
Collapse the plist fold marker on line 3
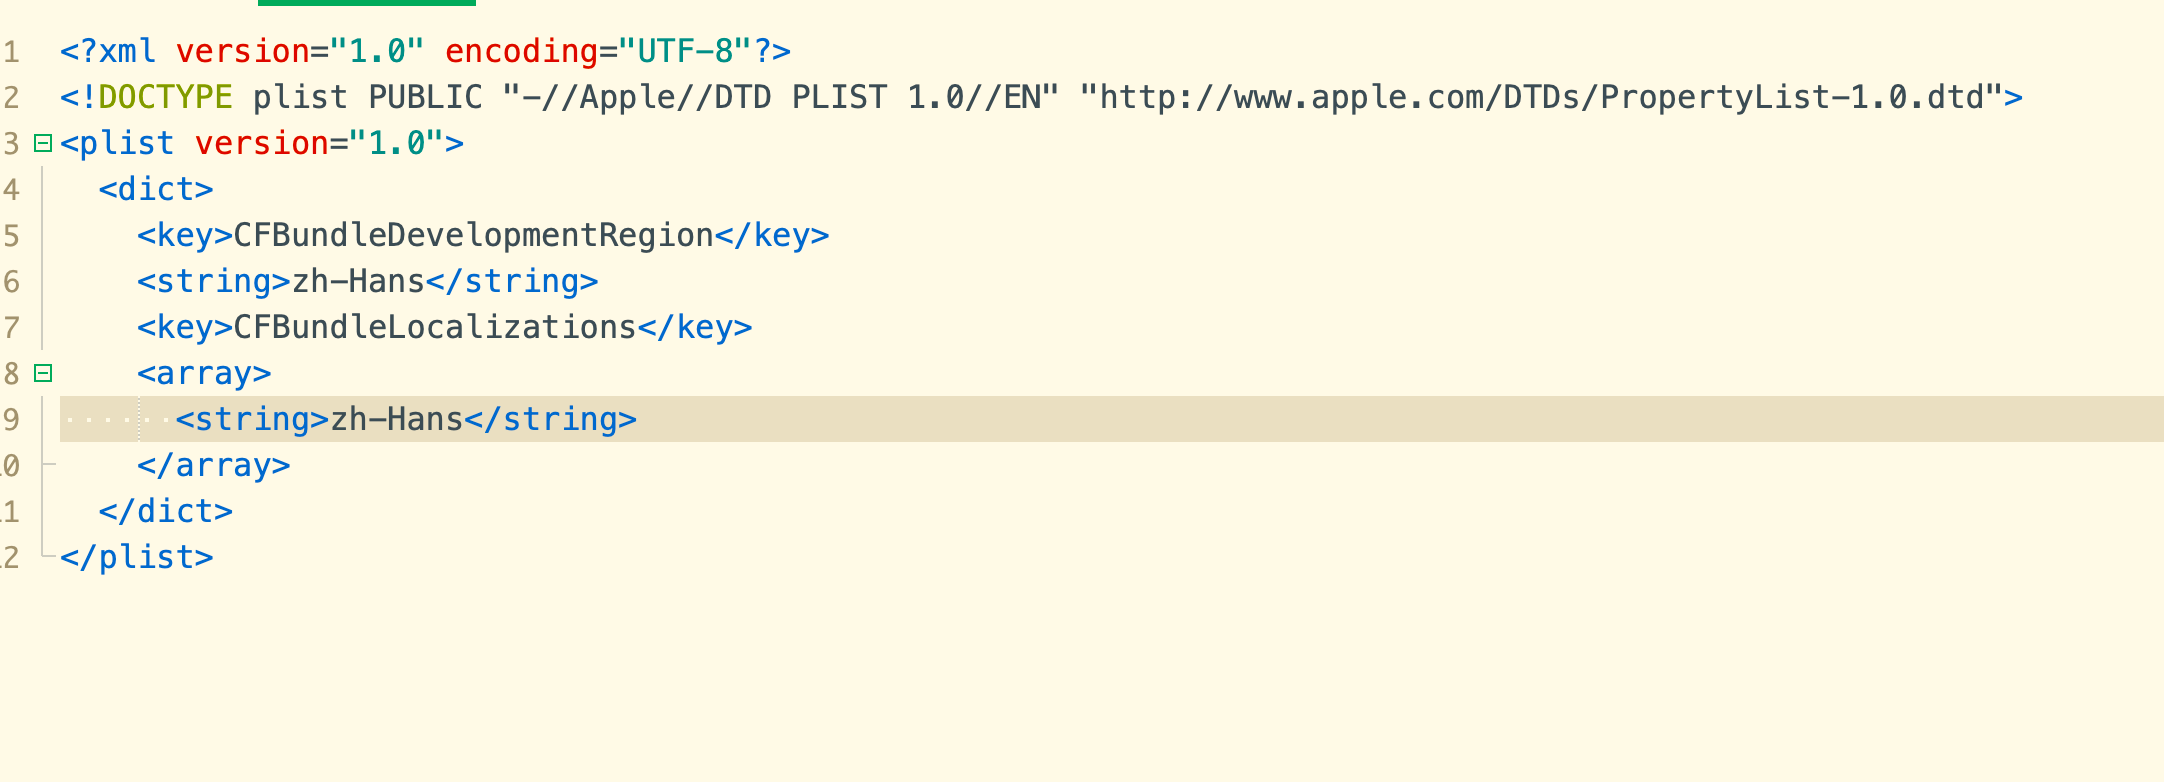point(43,143)
